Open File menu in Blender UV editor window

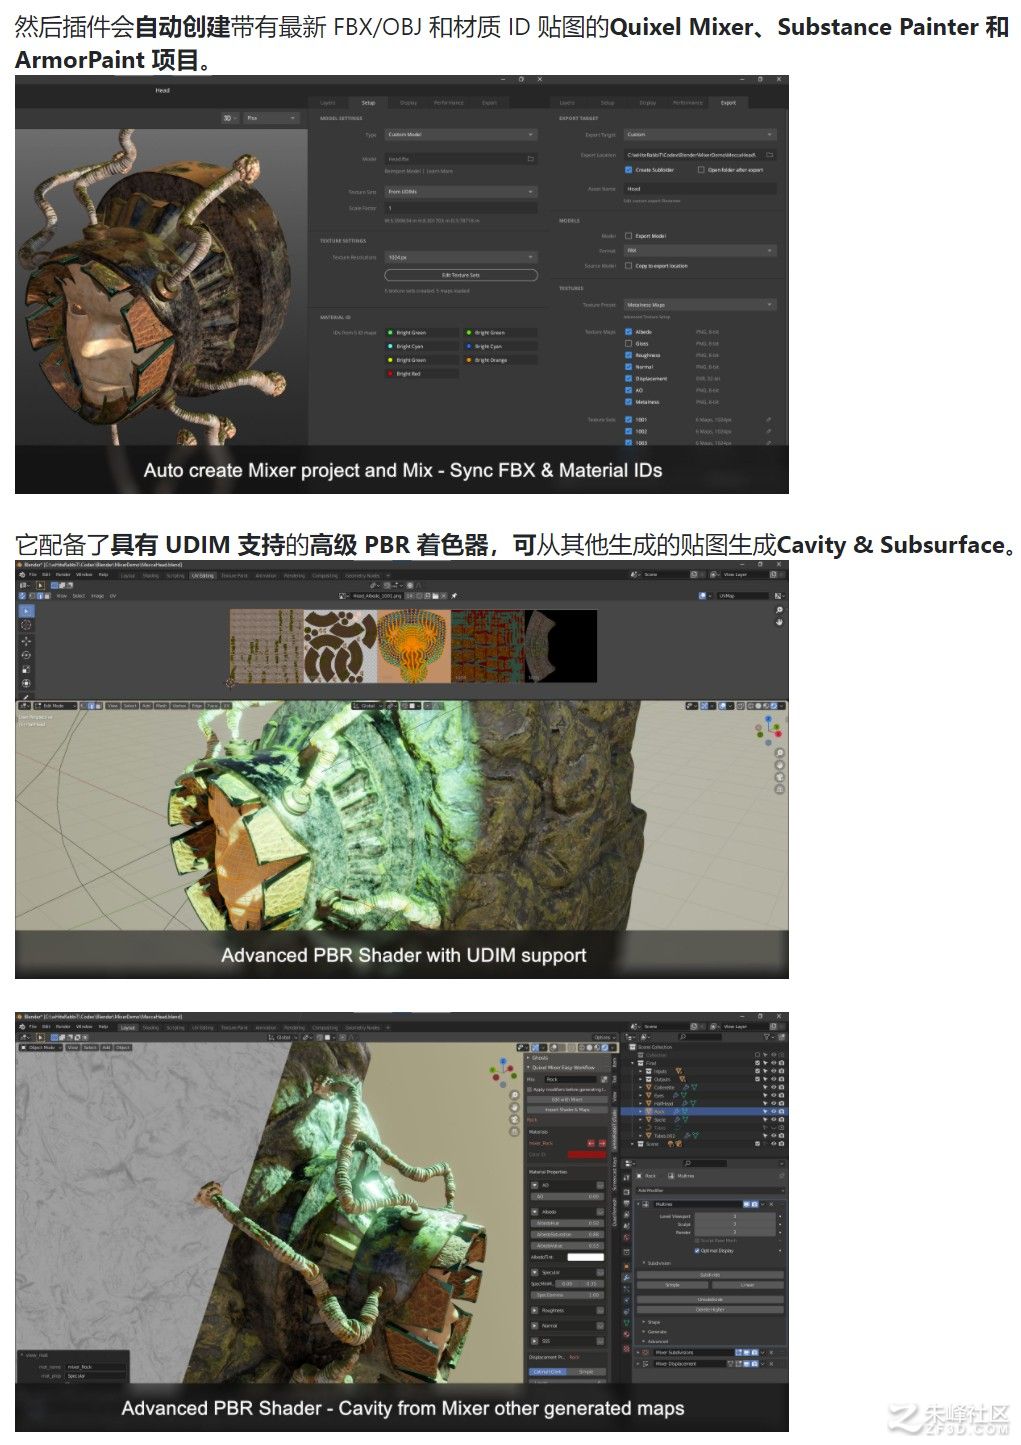32,575
